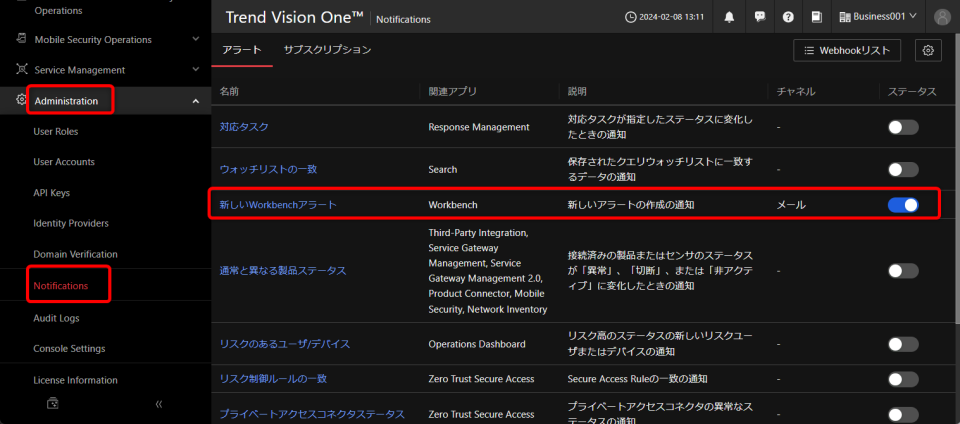The image size is (960, 424).
Task: Enable the ウォッチリストの一致 toggle
Action: coord(903,169)
